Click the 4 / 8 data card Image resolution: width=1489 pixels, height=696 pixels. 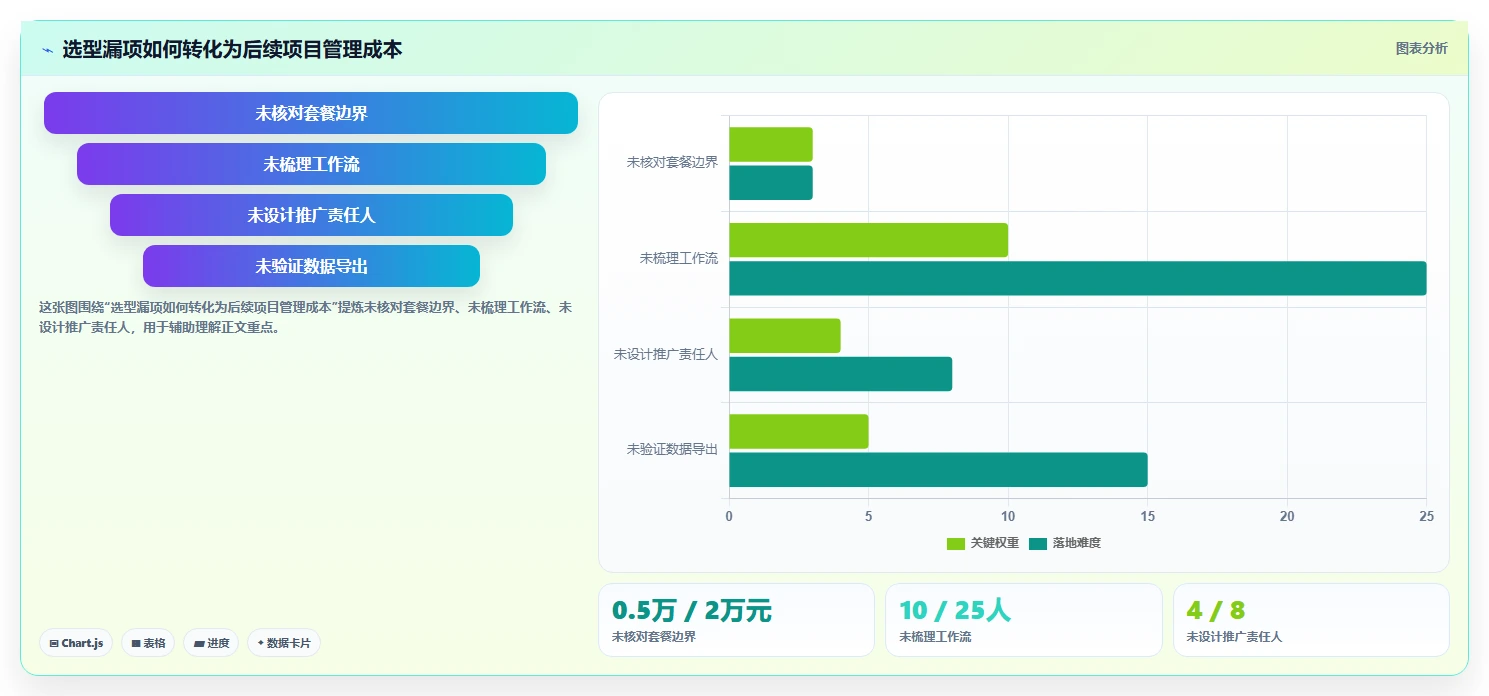1311,620
